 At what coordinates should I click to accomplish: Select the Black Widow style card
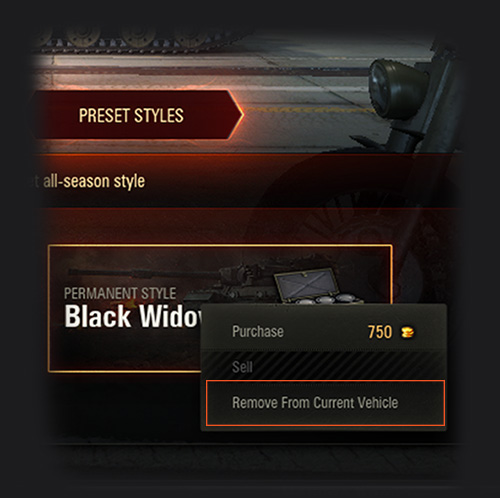[x=220, y=308]
